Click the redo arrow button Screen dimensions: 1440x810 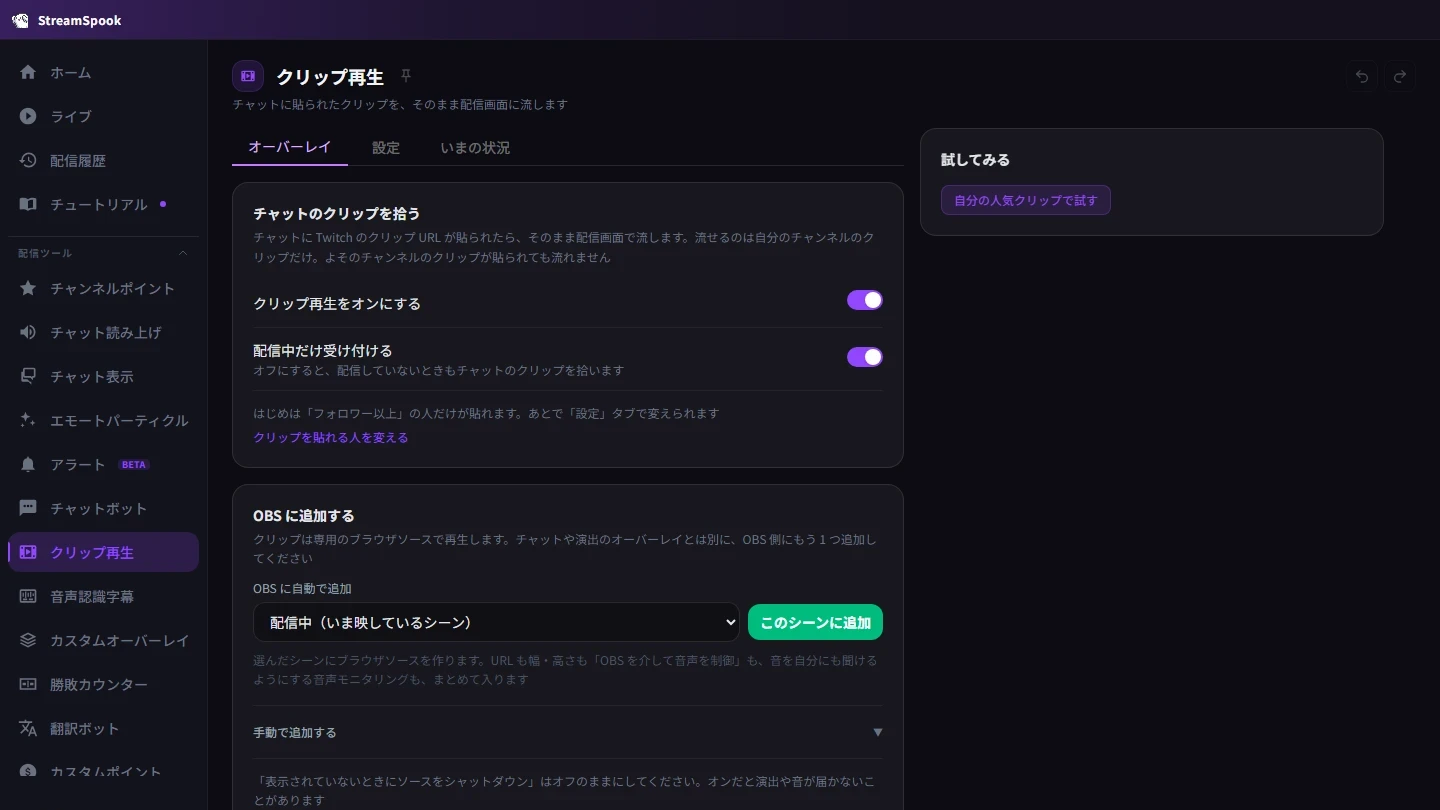pyautogui.click(x=1400, y=76)
